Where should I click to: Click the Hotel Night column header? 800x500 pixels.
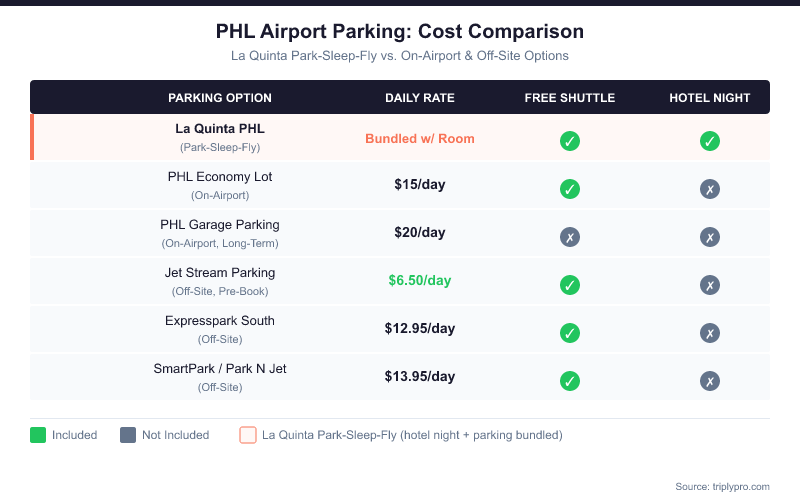710,98
